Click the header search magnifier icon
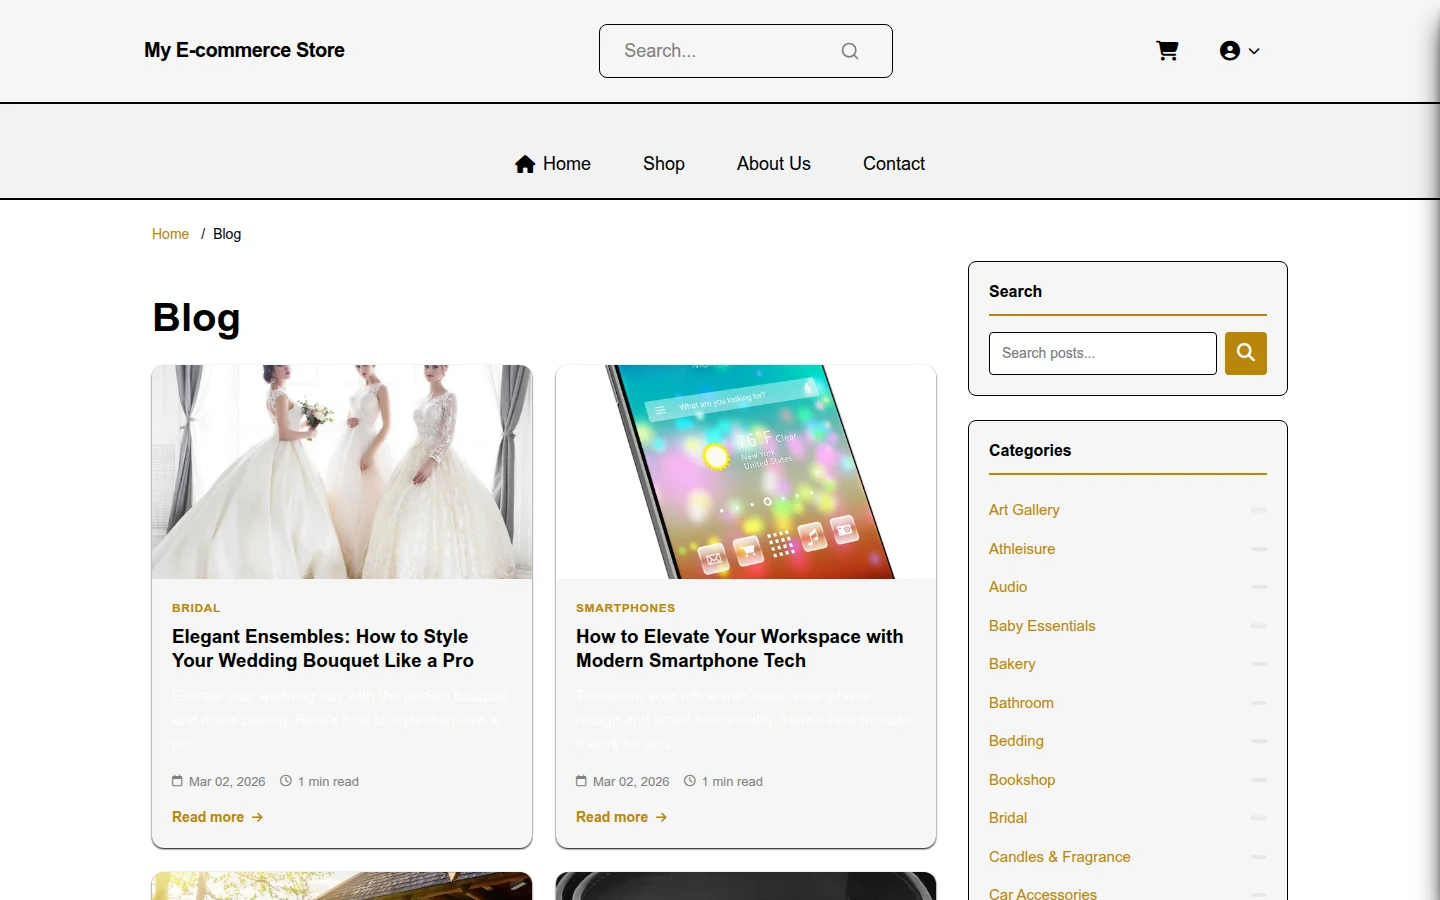The image size is (1440, 900). pos(850,51)
